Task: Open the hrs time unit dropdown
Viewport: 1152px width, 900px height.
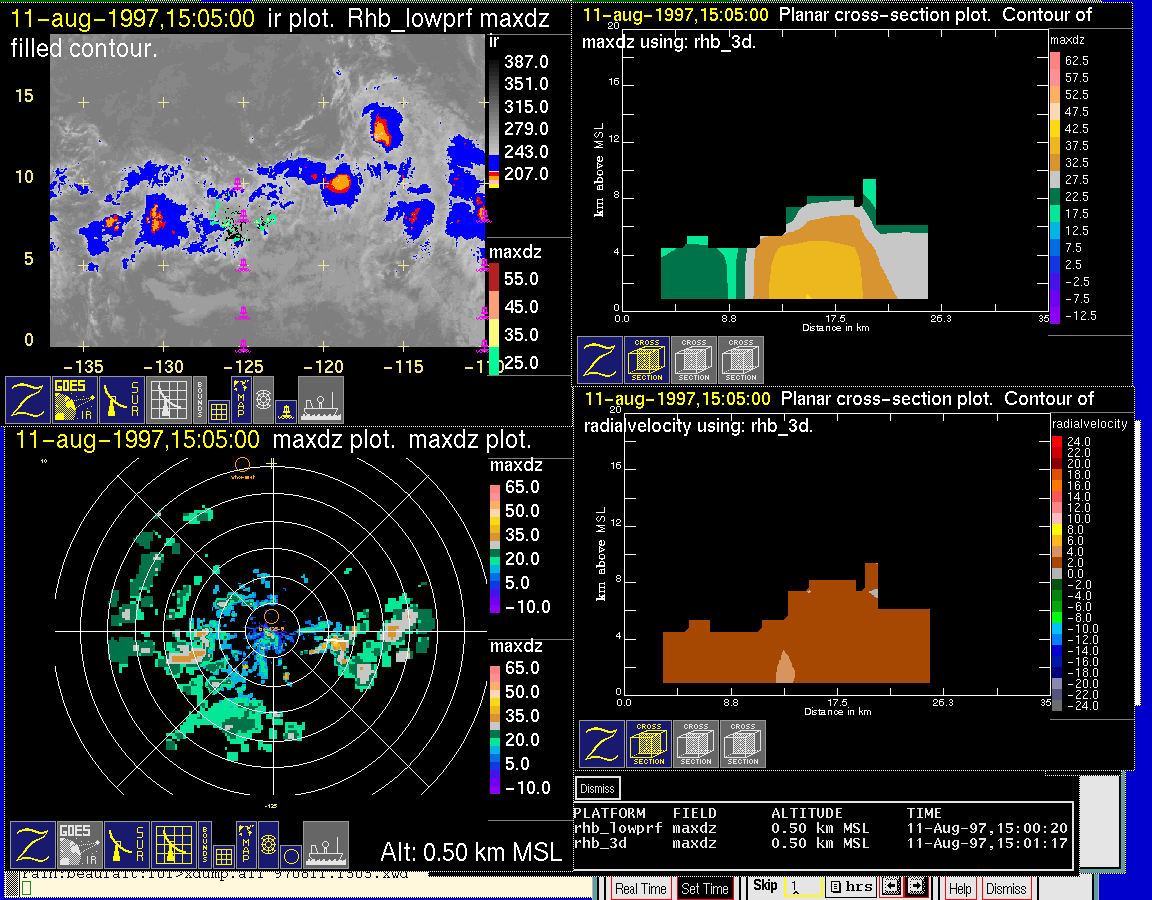Action: coord(850,887)
